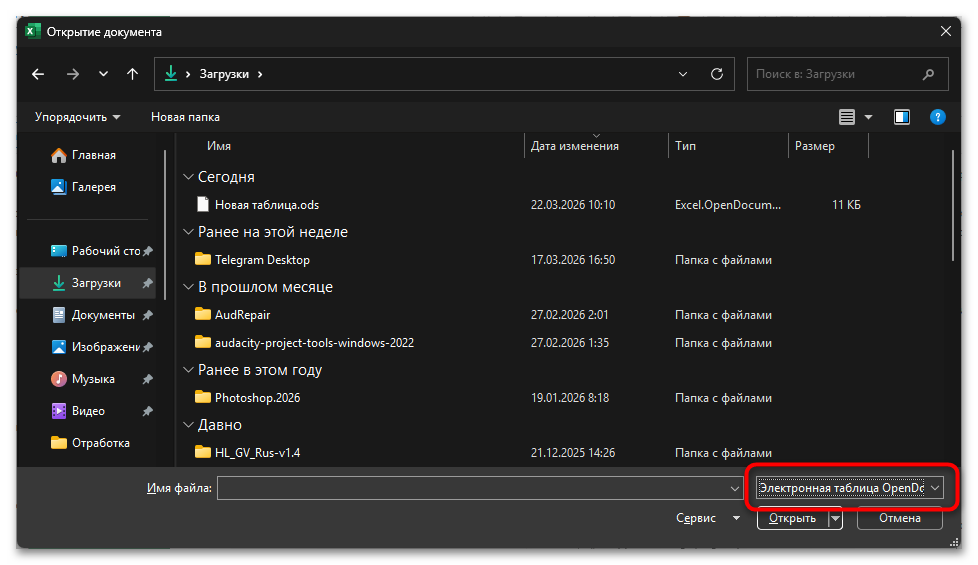The width and height of the screenshot is (978, 565).
Task: Collapse the Сегодня group
Action: (x=188, y=177)
